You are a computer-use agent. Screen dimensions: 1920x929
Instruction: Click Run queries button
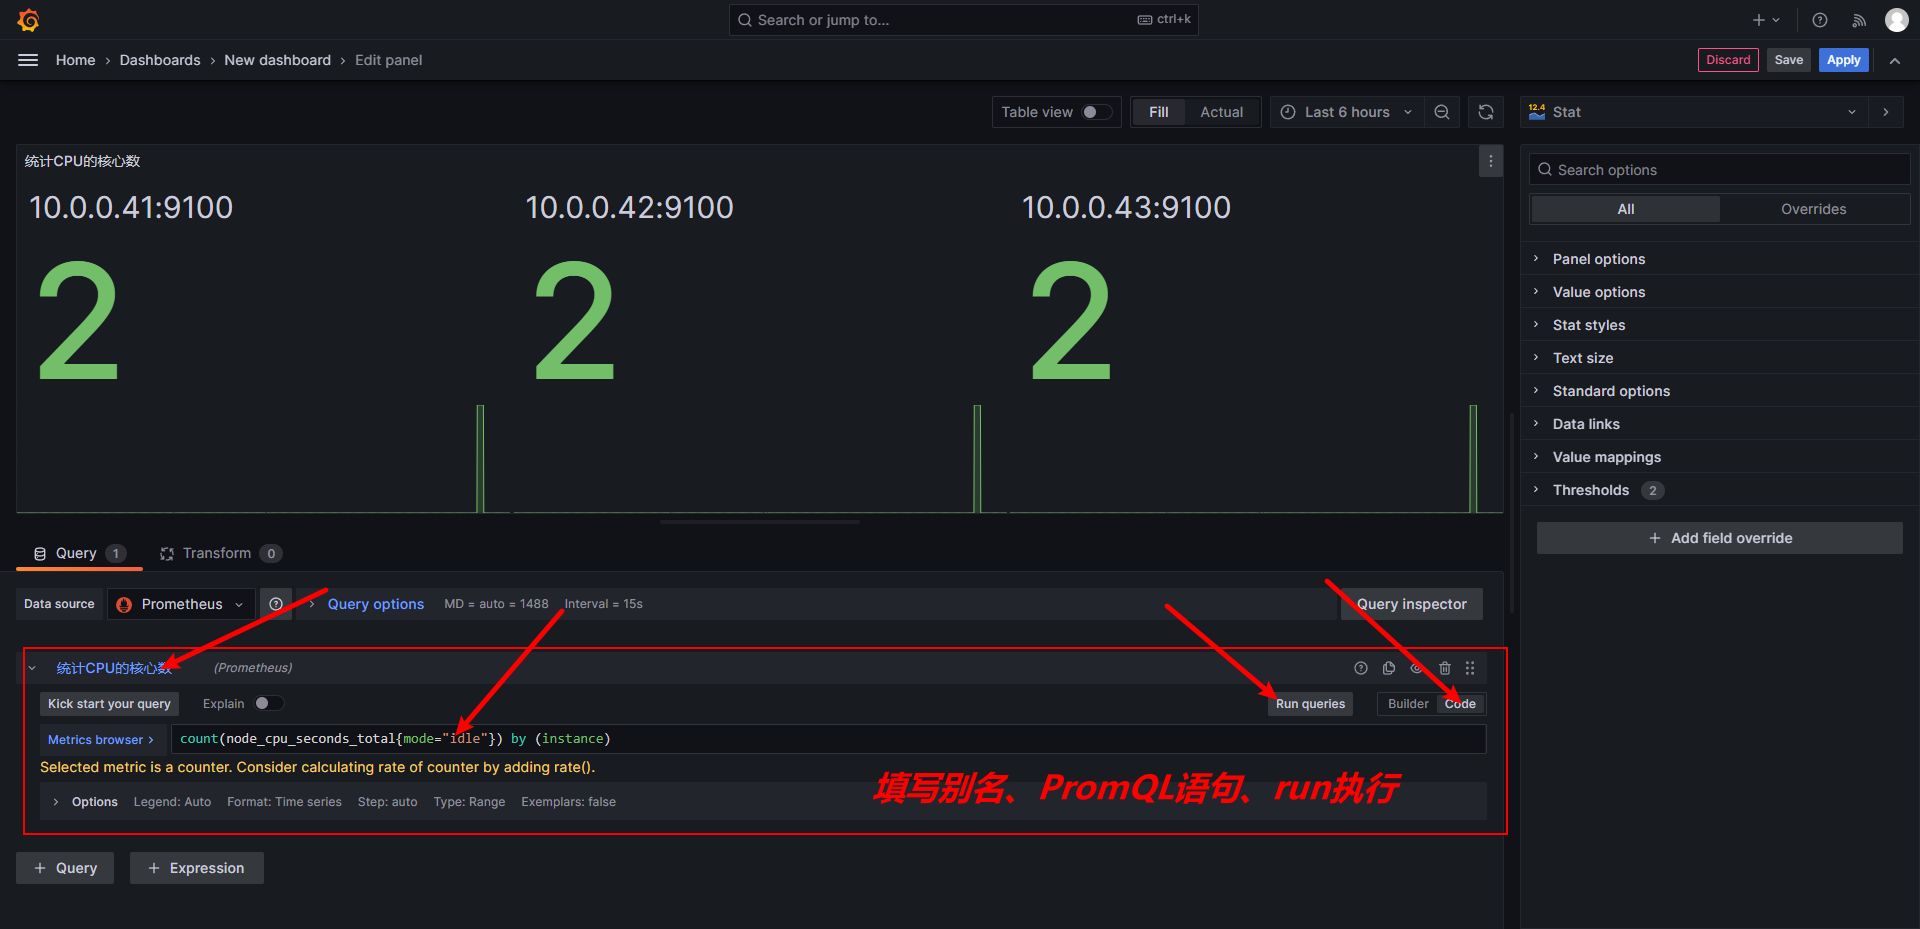coord(1310,704)
